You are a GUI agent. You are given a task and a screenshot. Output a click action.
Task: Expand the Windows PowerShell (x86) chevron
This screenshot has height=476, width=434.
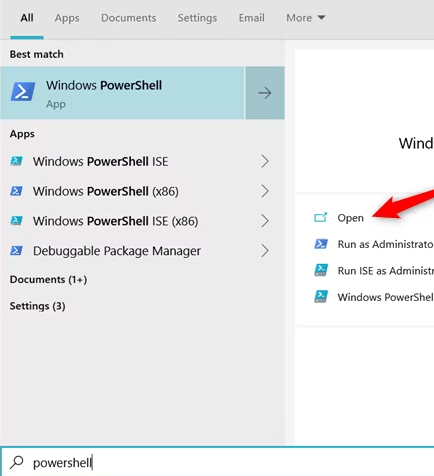point(265,191)
